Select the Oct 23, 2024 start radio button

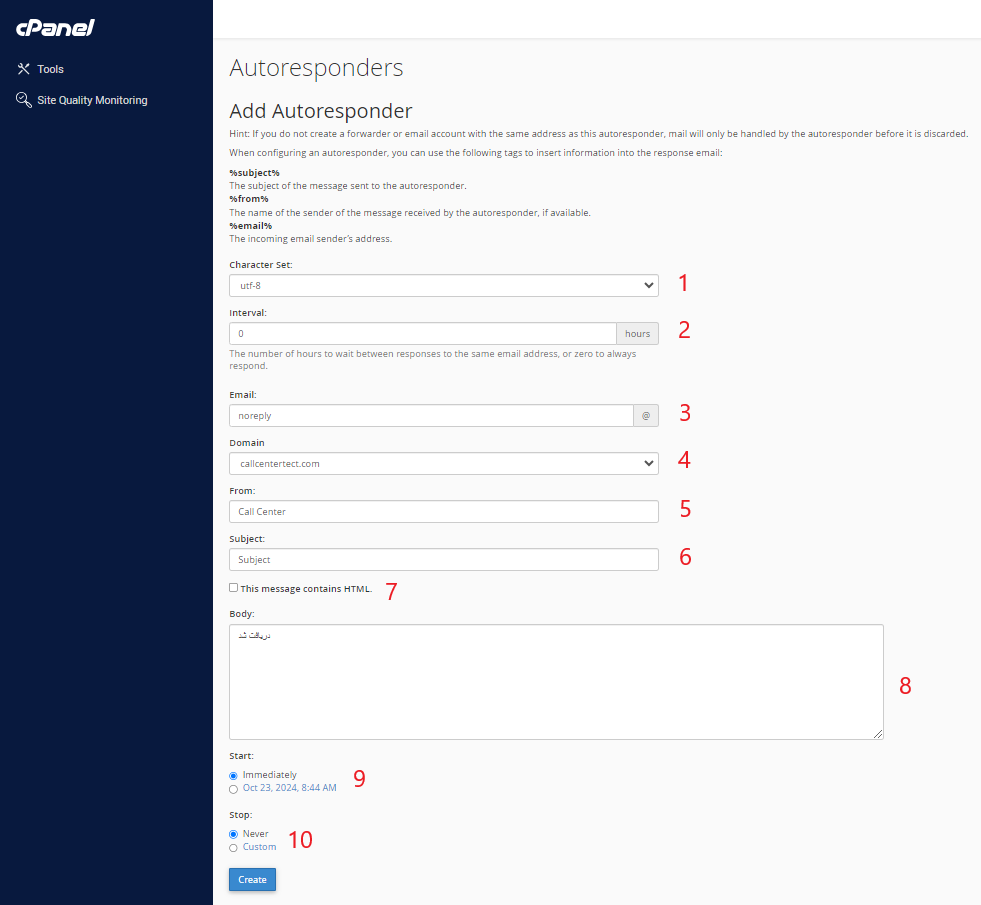tap(234, 789)
